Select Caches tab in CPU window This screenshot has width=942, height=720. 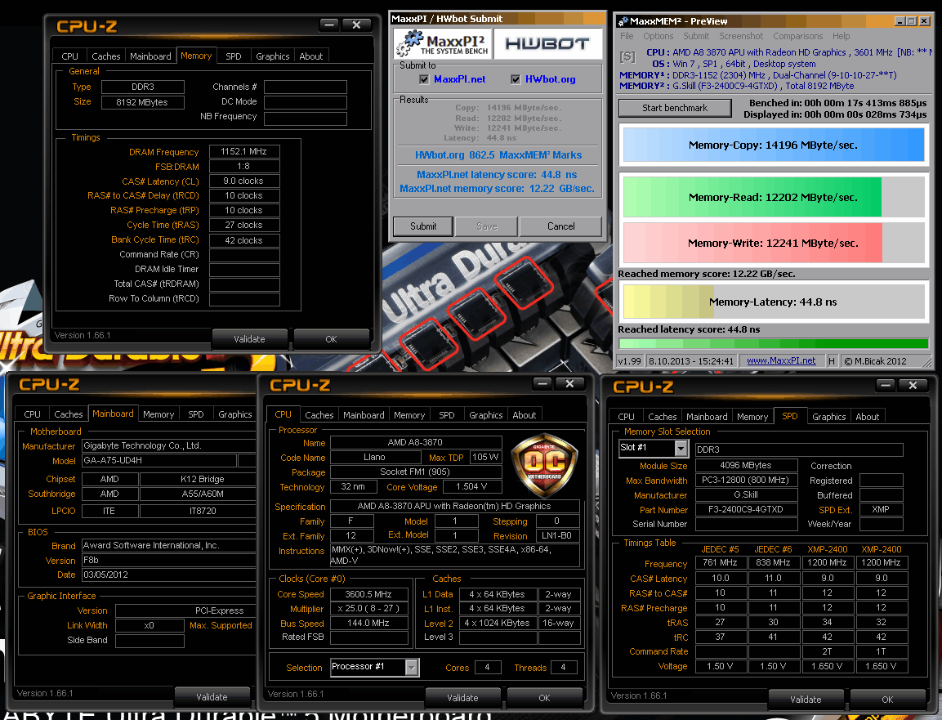(319, 415)
